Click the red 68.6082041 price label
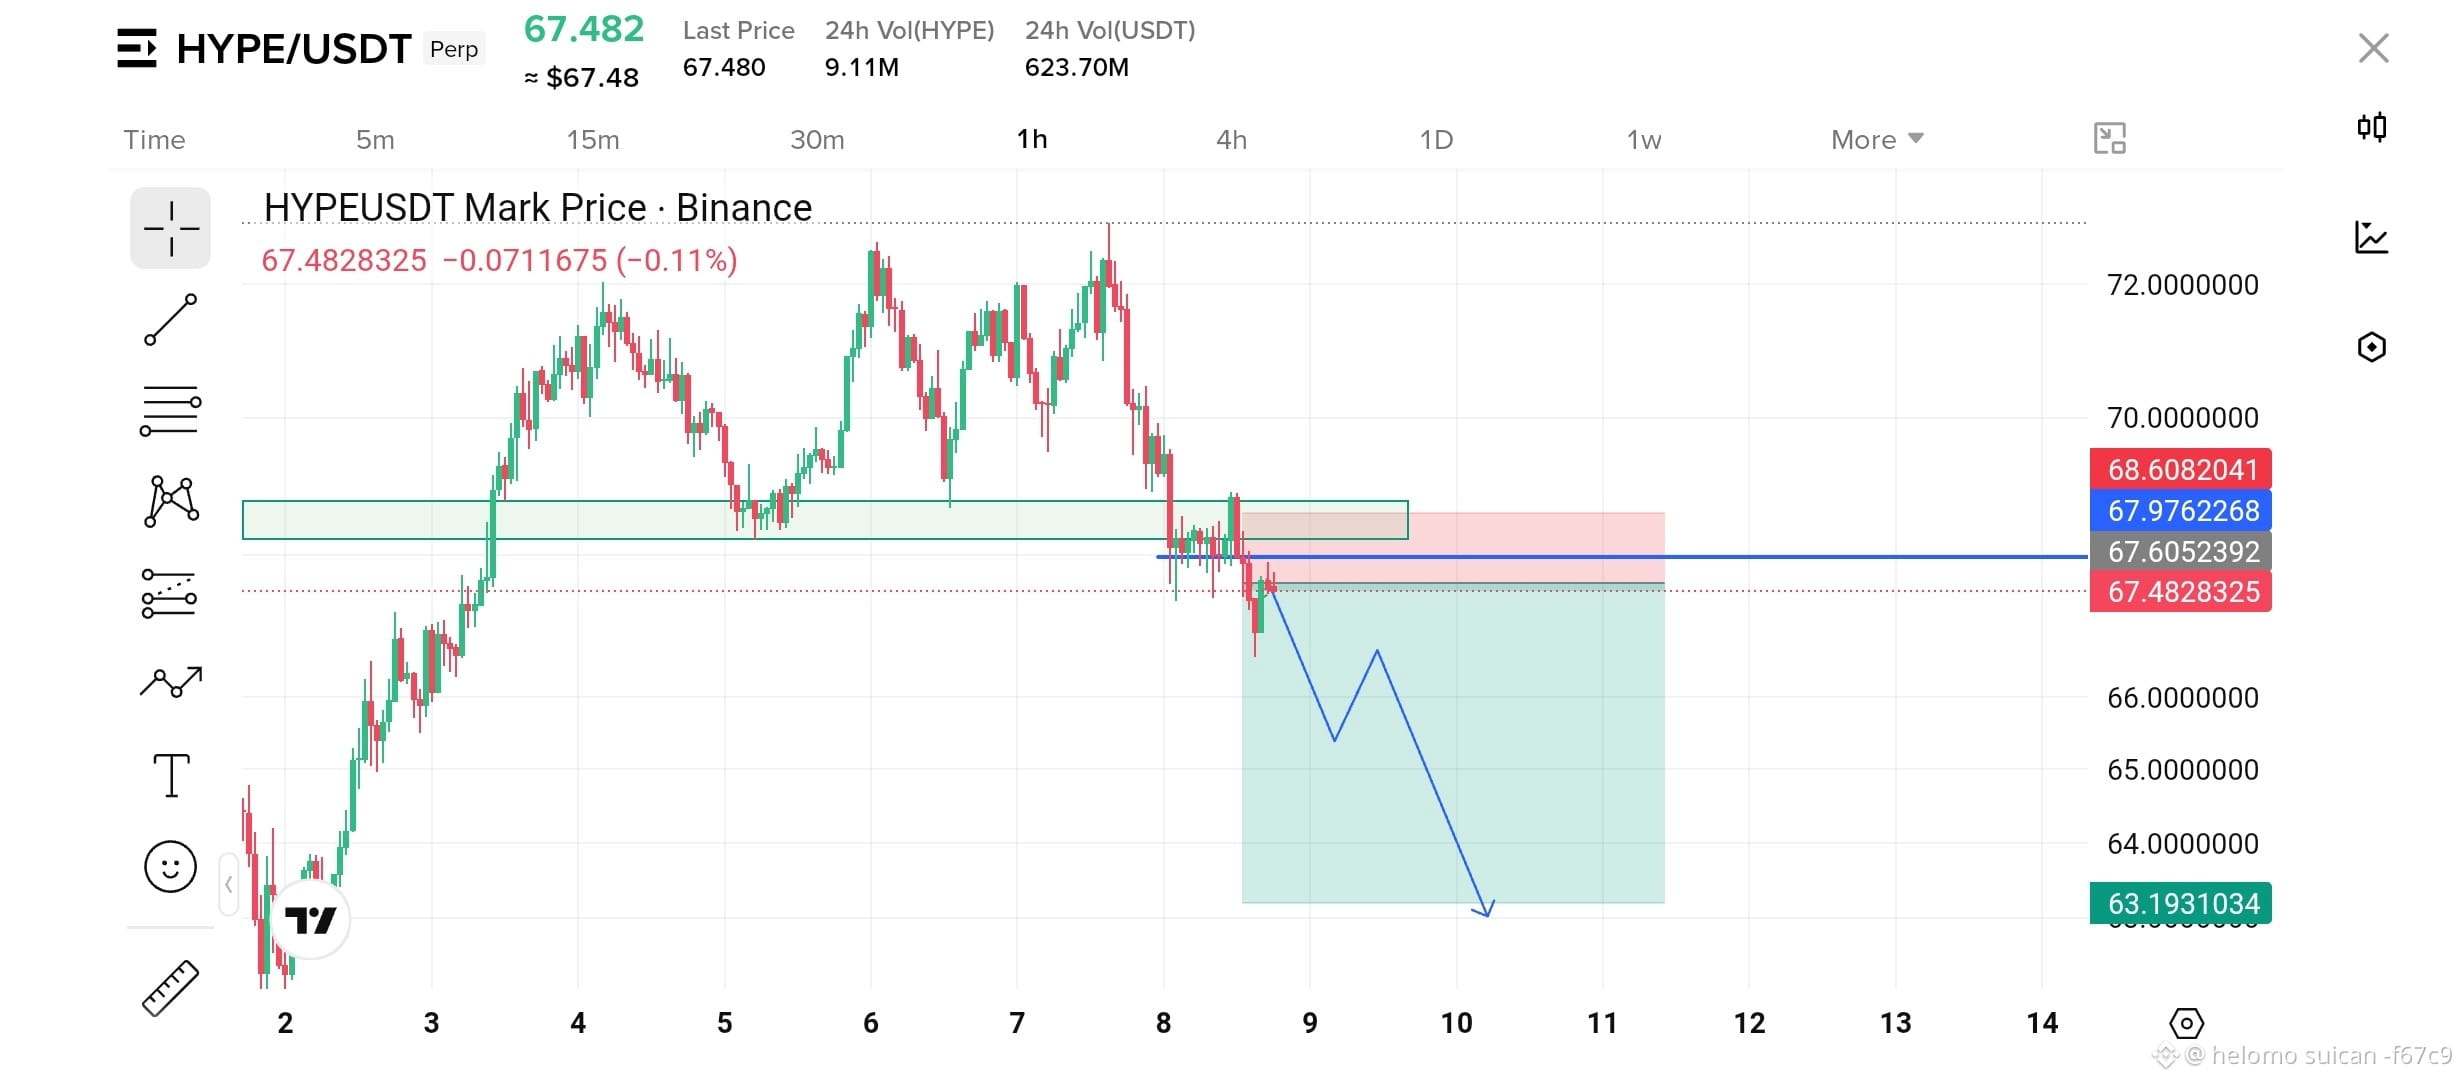Viewport: 2460px width, 1080px height. [x=2181, y=469]
